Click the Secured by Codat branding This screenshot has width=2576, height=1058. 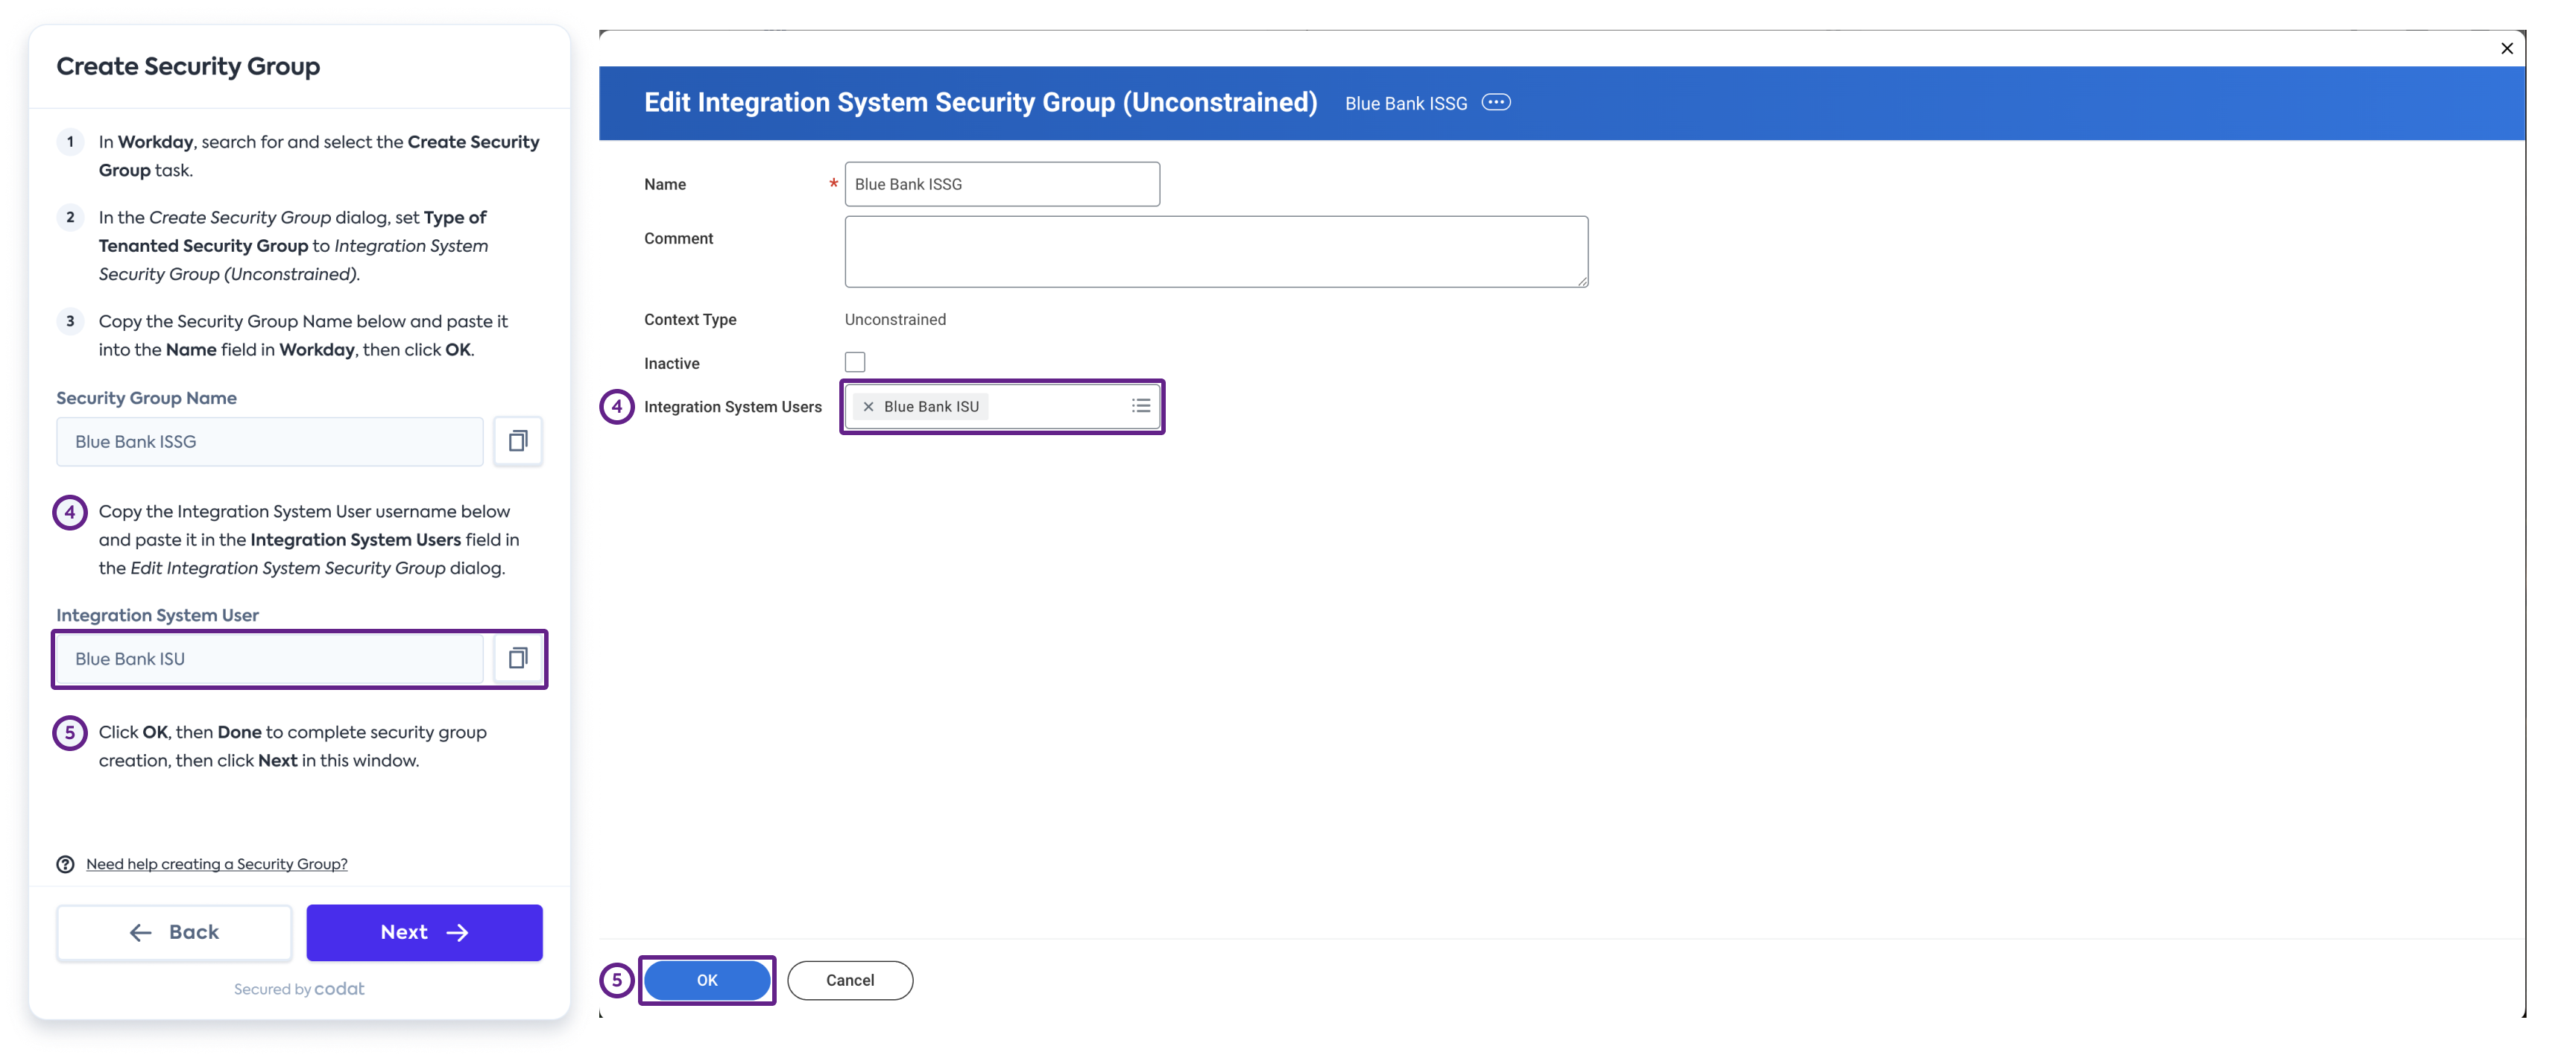coord(298,988)
